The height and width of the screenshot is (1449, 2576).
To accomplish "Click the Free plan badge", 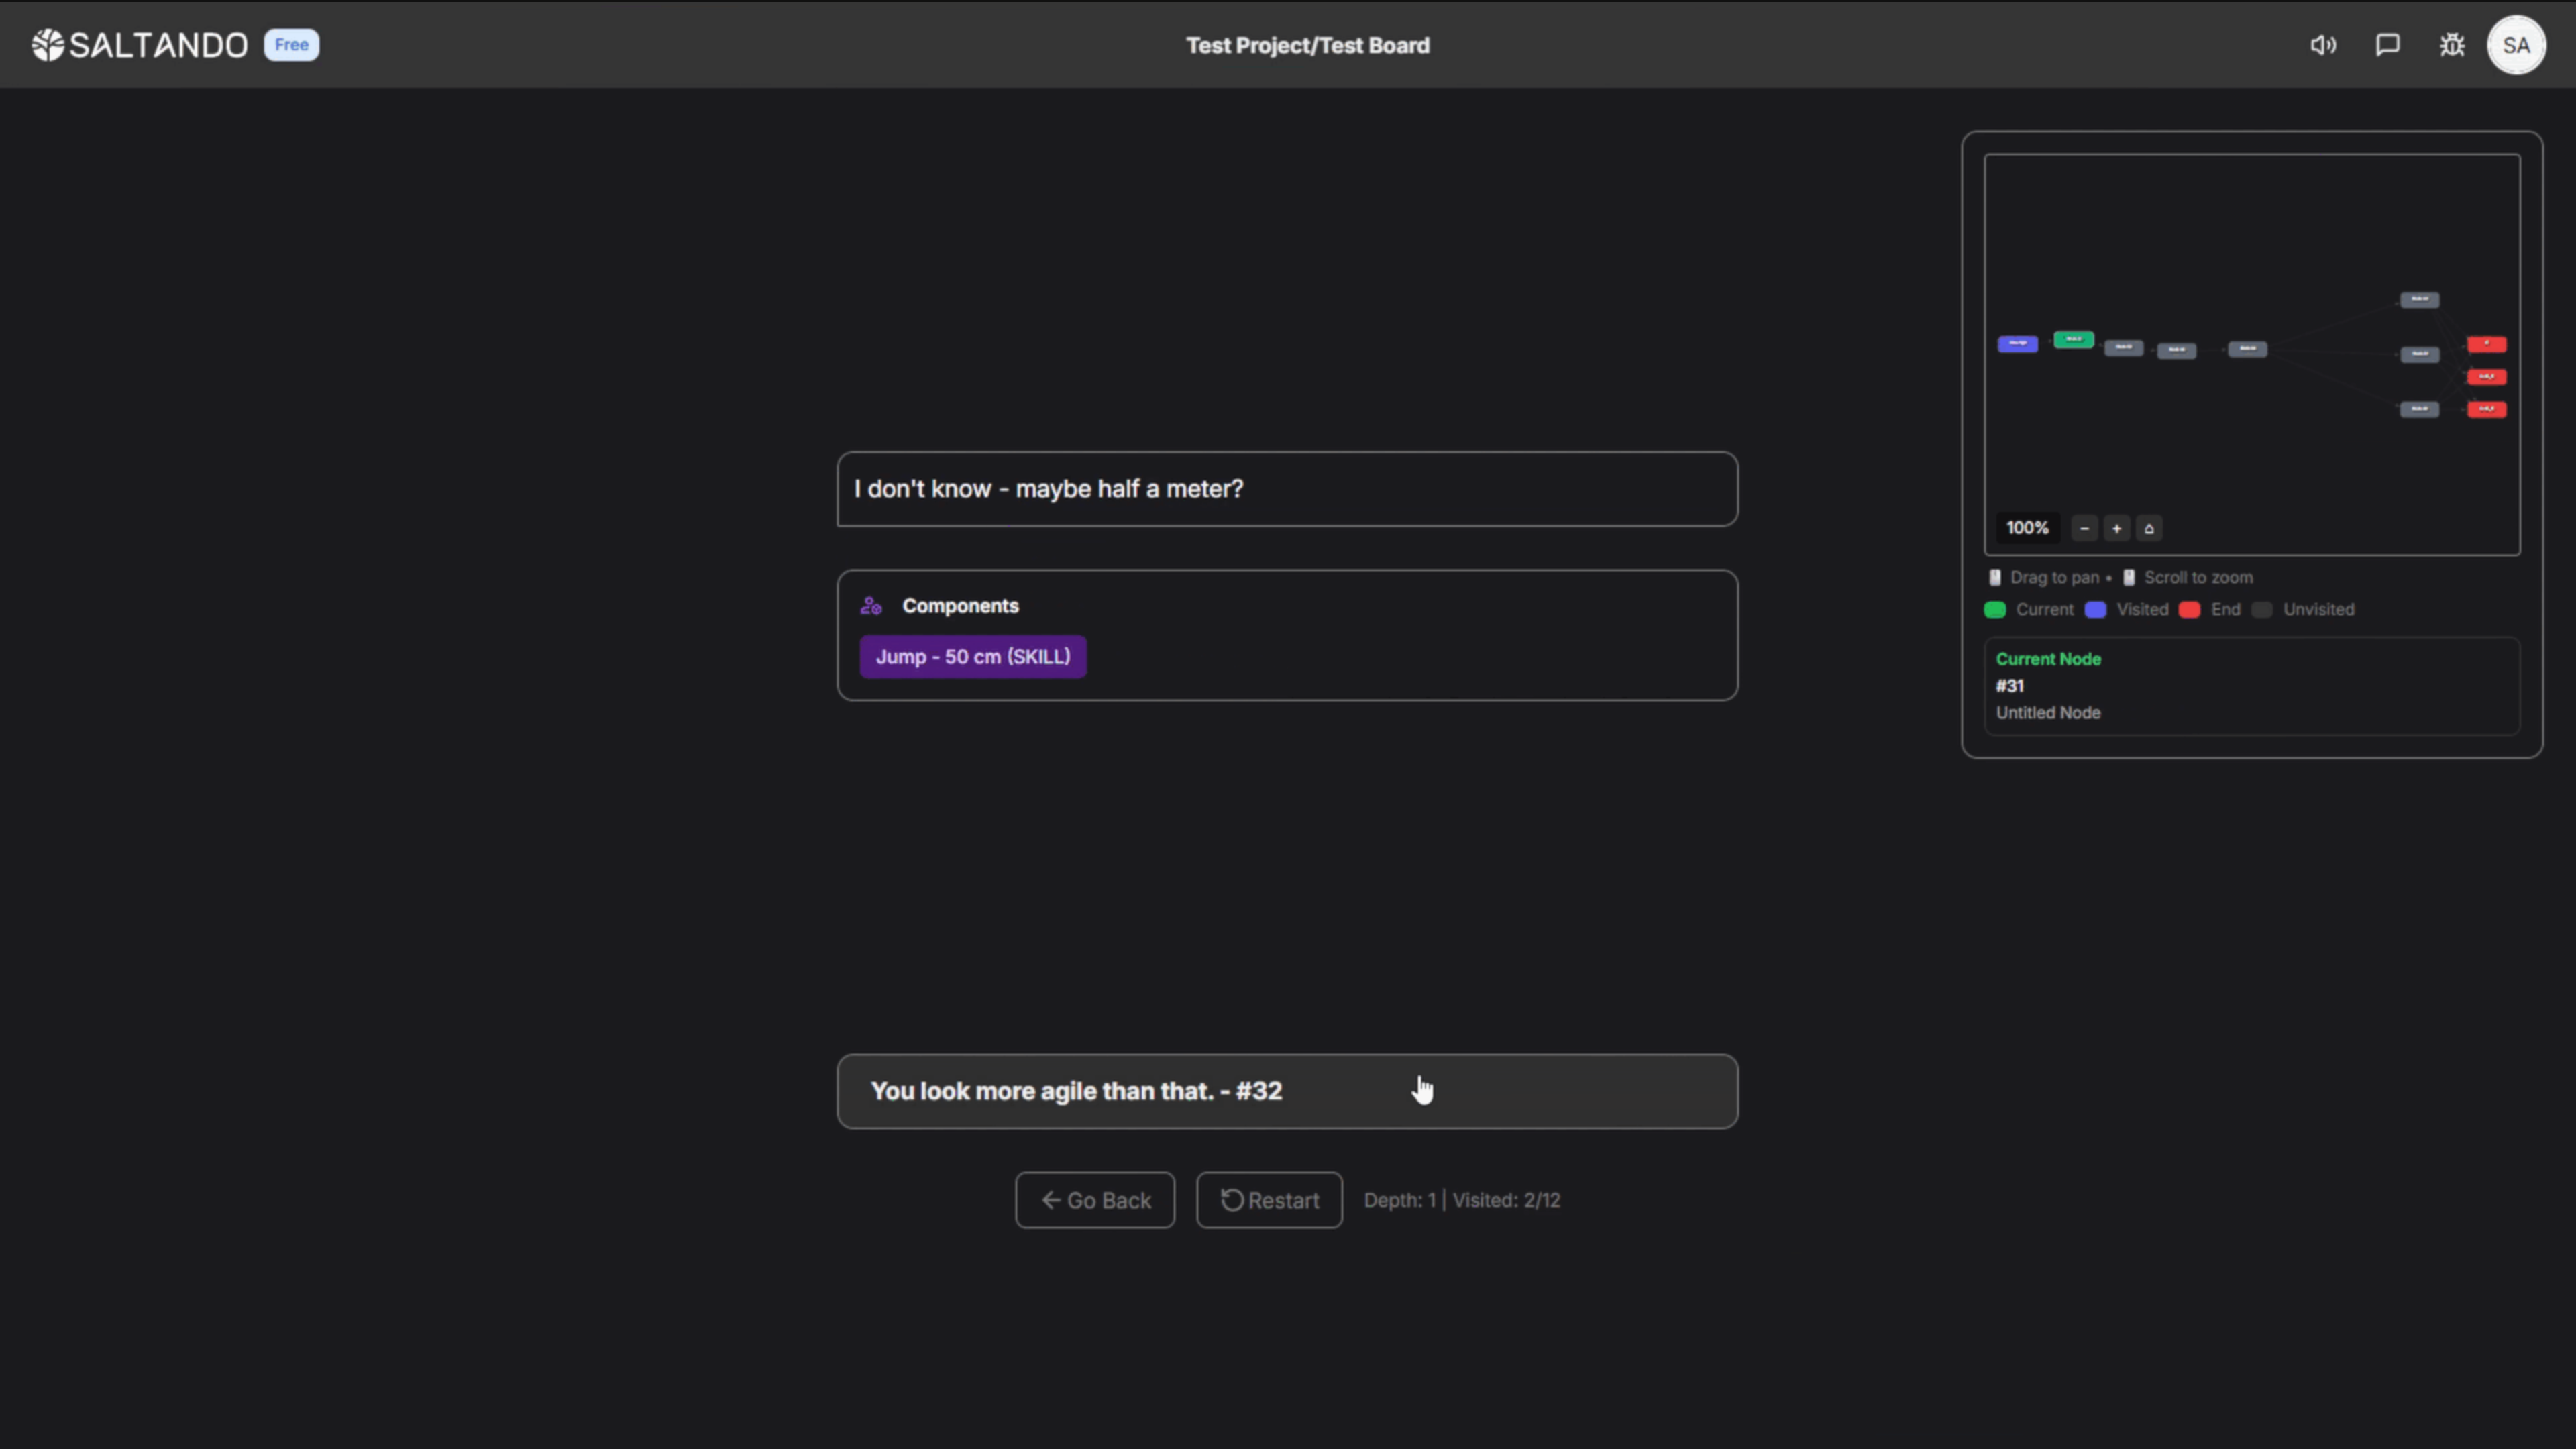I will [x=291, y=45].
